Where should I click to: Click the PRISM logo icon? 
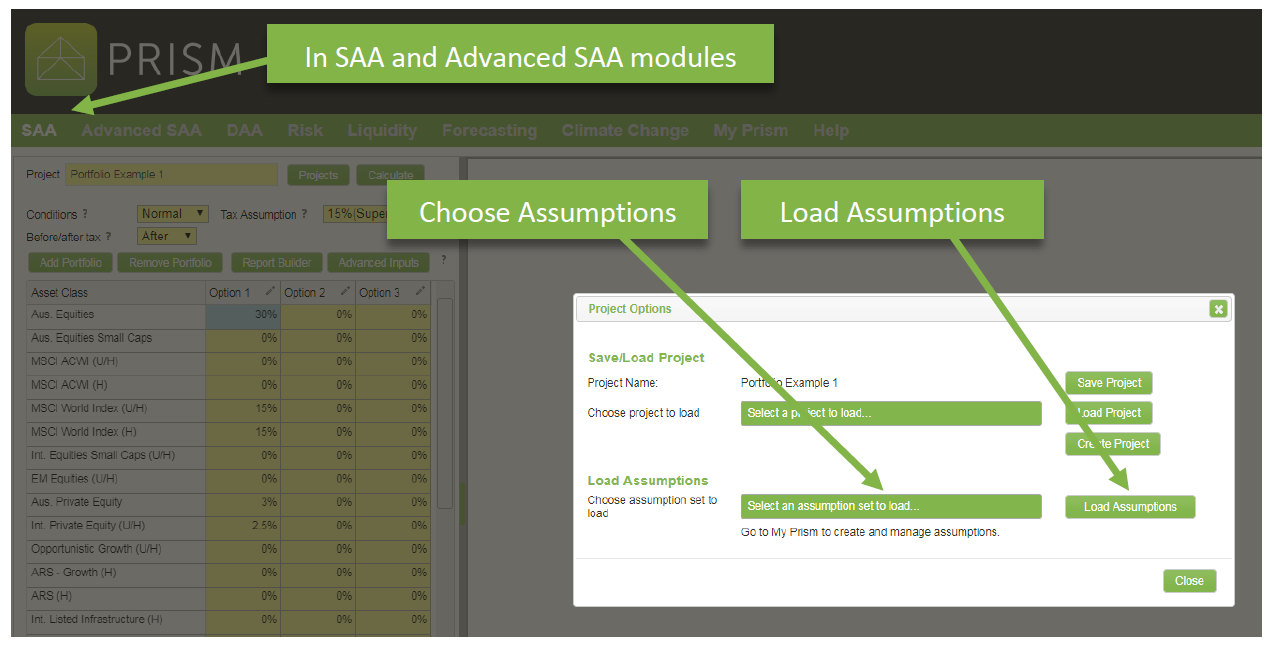click(x=61, y=59)
